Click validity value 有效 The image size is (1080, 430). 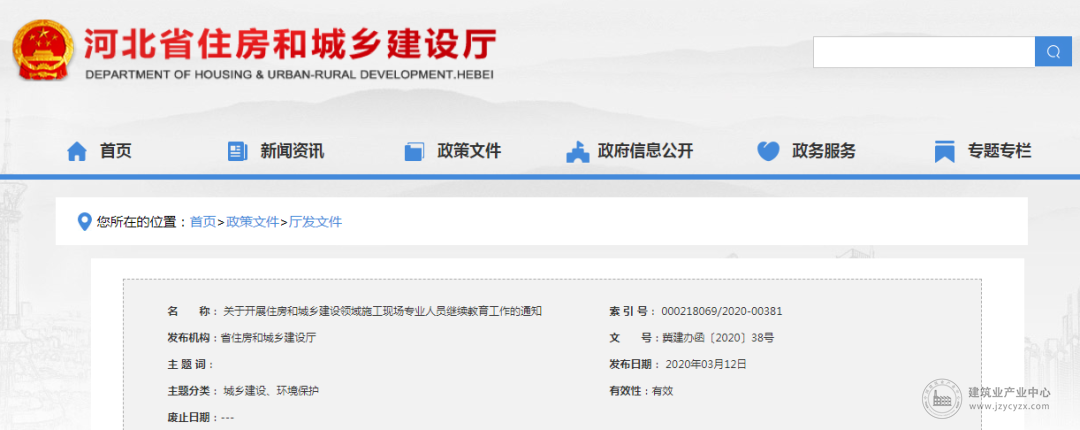[662, 391]
